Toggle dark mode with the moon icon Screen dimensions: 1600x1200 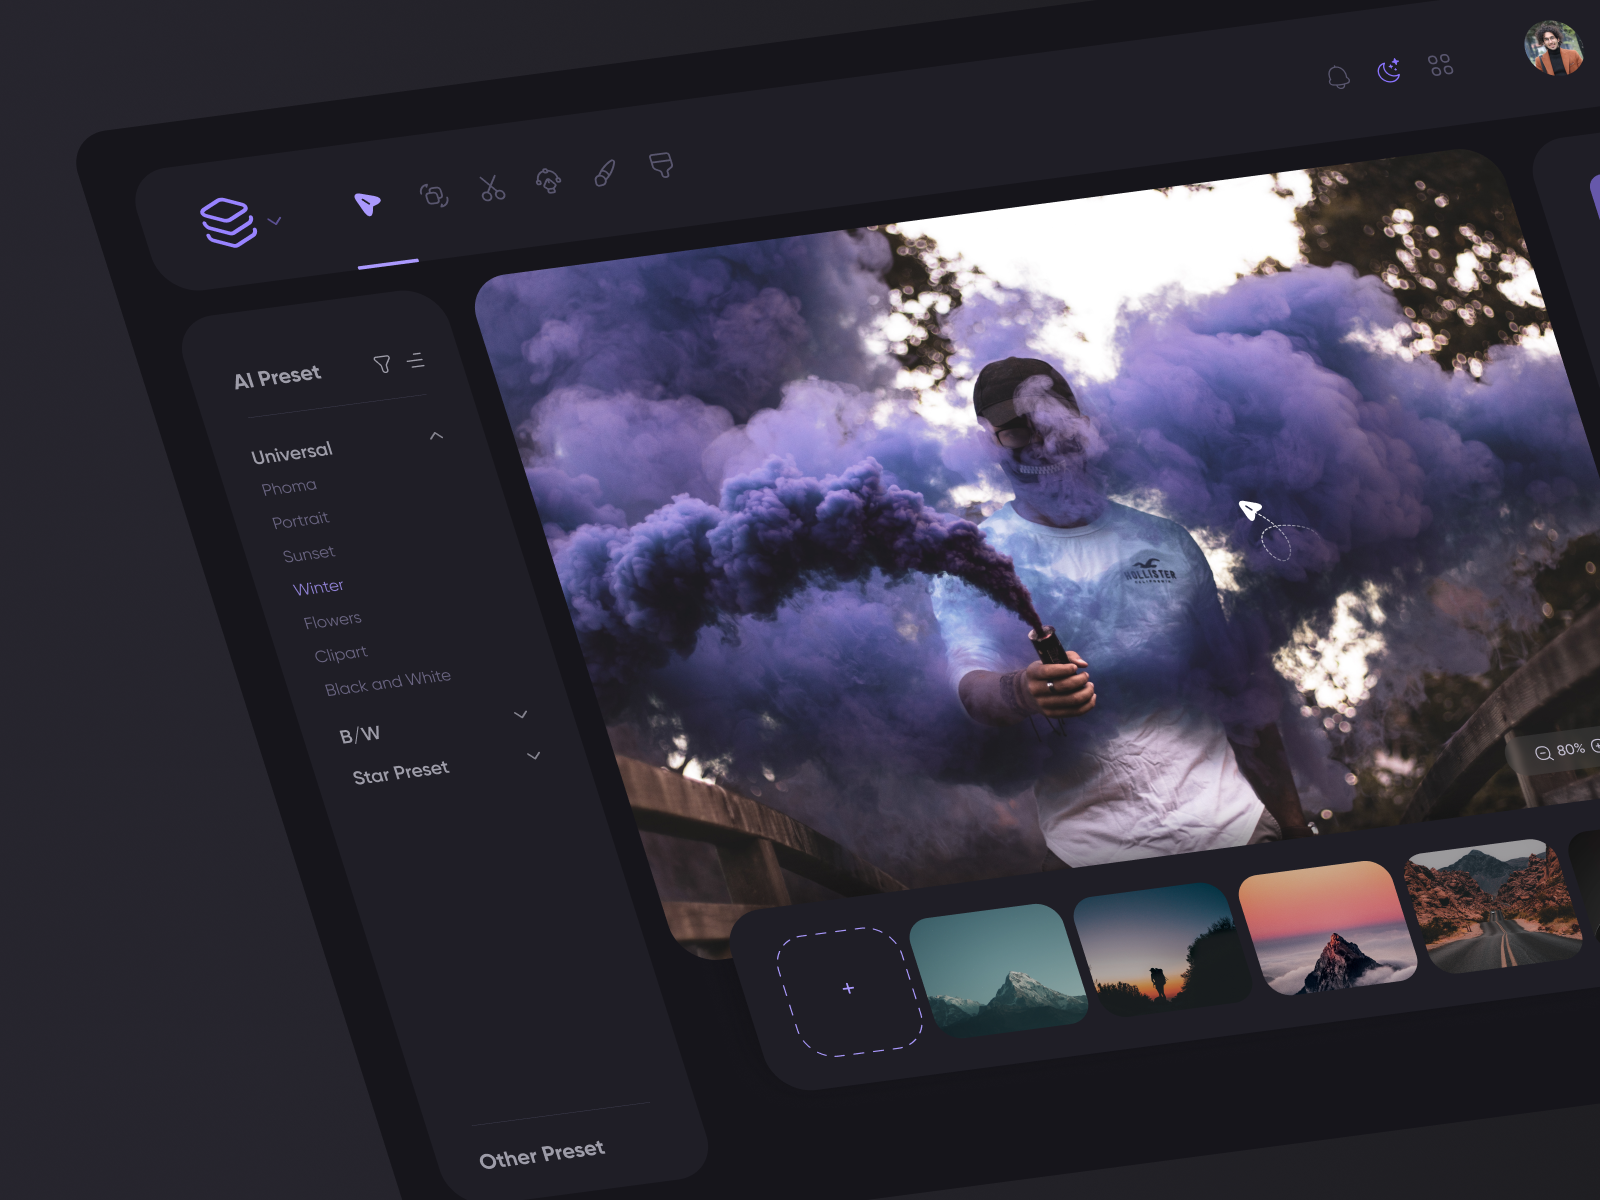click(x=1388, y=68)
